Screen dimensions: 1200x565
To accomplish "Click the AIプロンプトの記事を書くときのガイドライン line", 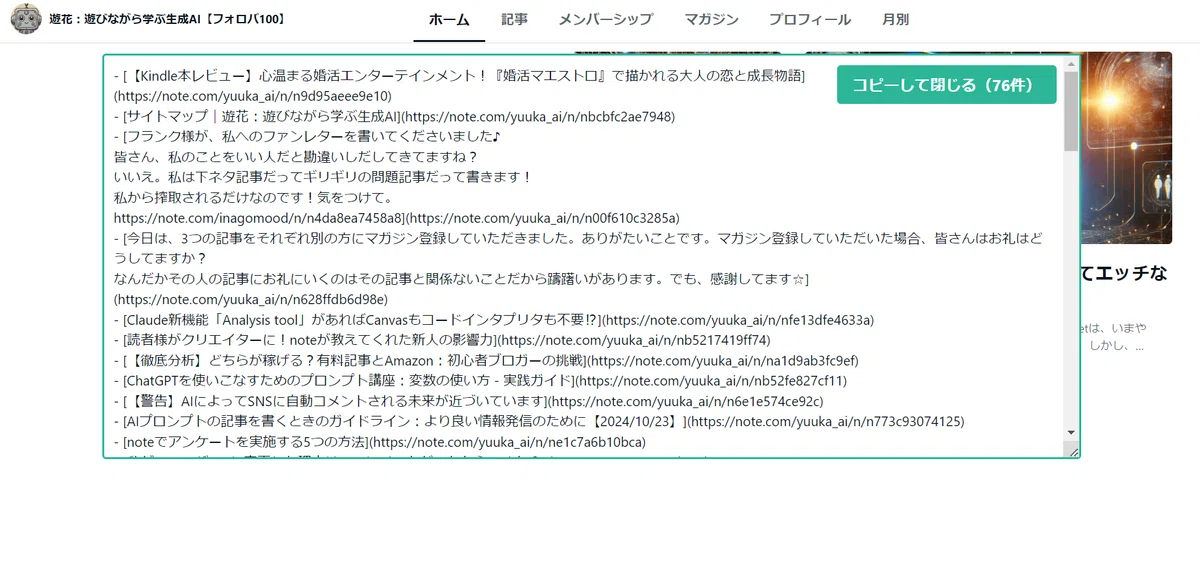I will coord(539,421).
